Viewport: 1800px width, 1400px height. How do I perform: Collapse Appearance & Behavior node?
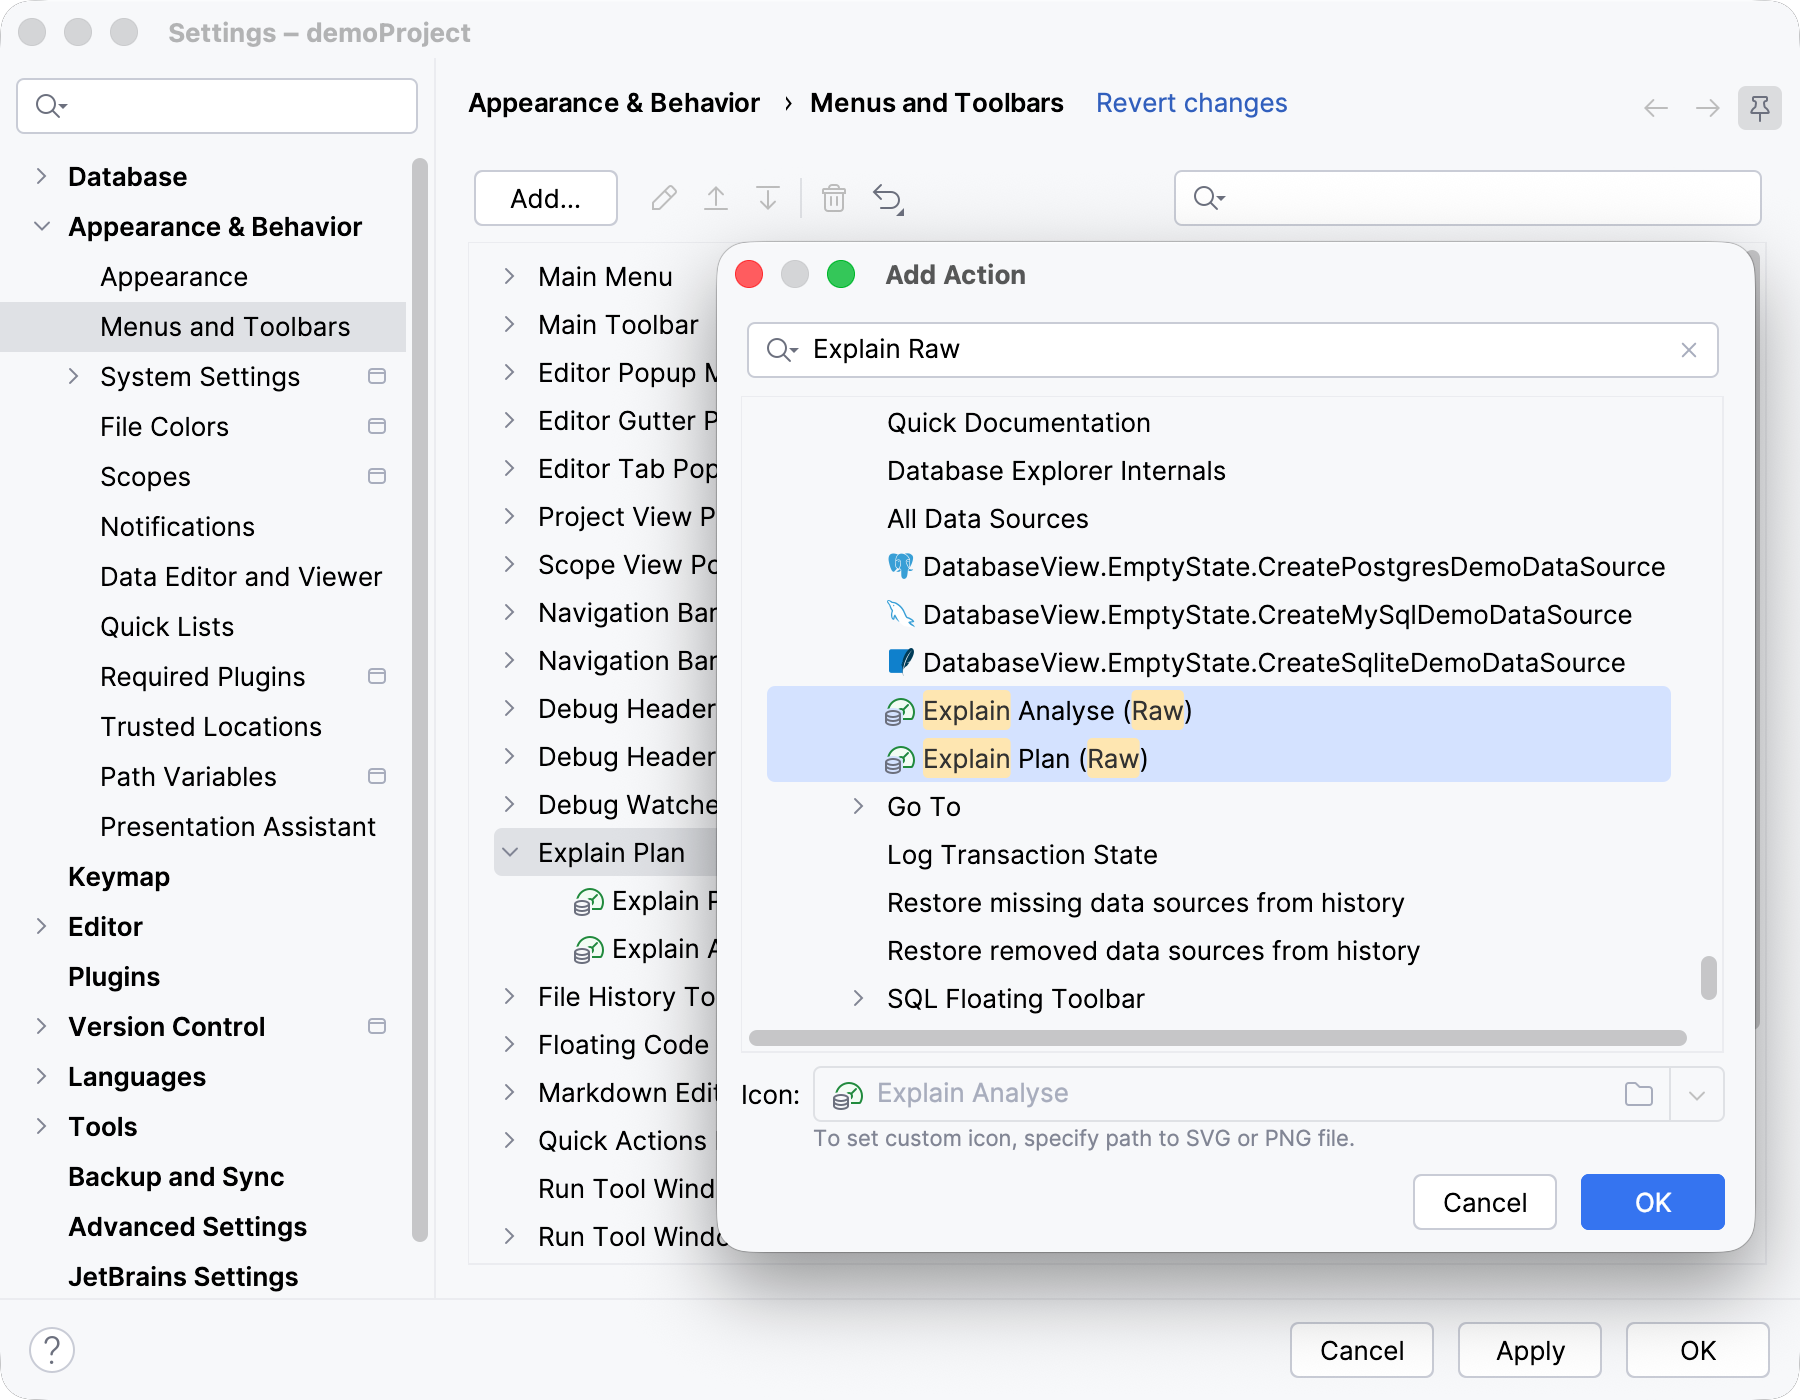pos(42,226)
